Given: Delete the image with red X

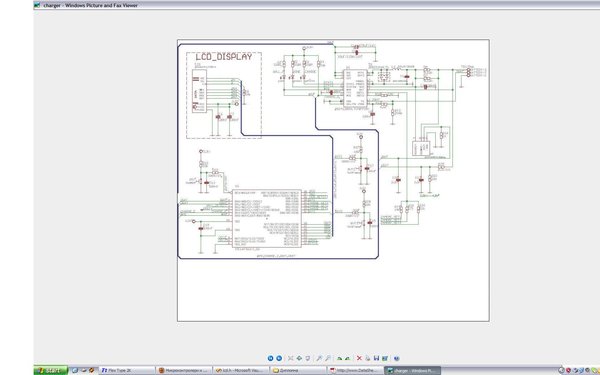Looking at the screenshot, I should pyautogui.click(x=359, y=358).
